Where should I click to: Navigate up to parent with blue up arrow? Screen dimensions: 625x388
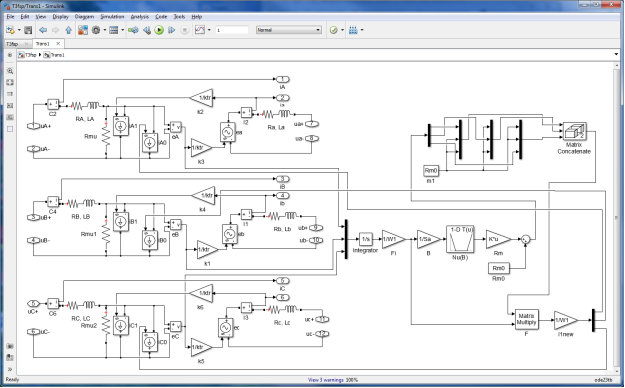[69, 30]
